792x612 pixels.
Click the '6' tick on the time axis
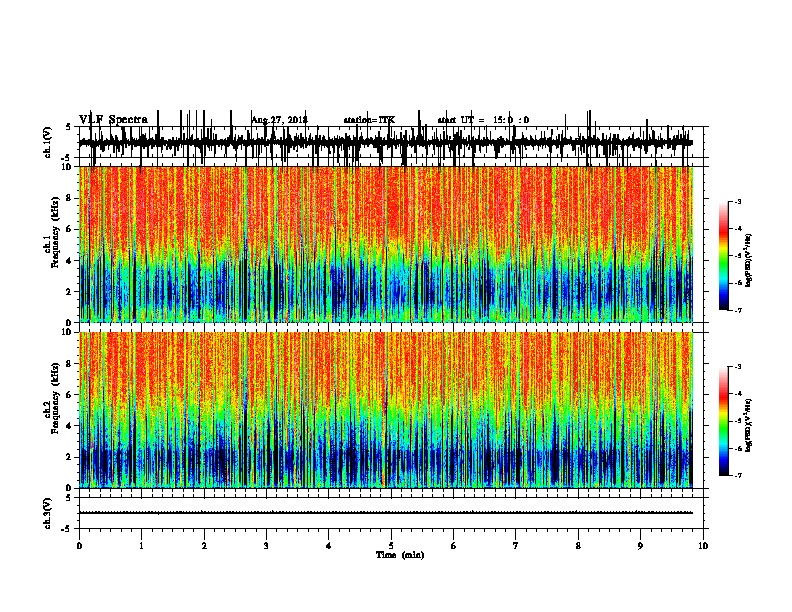click(x=454, y=545)
